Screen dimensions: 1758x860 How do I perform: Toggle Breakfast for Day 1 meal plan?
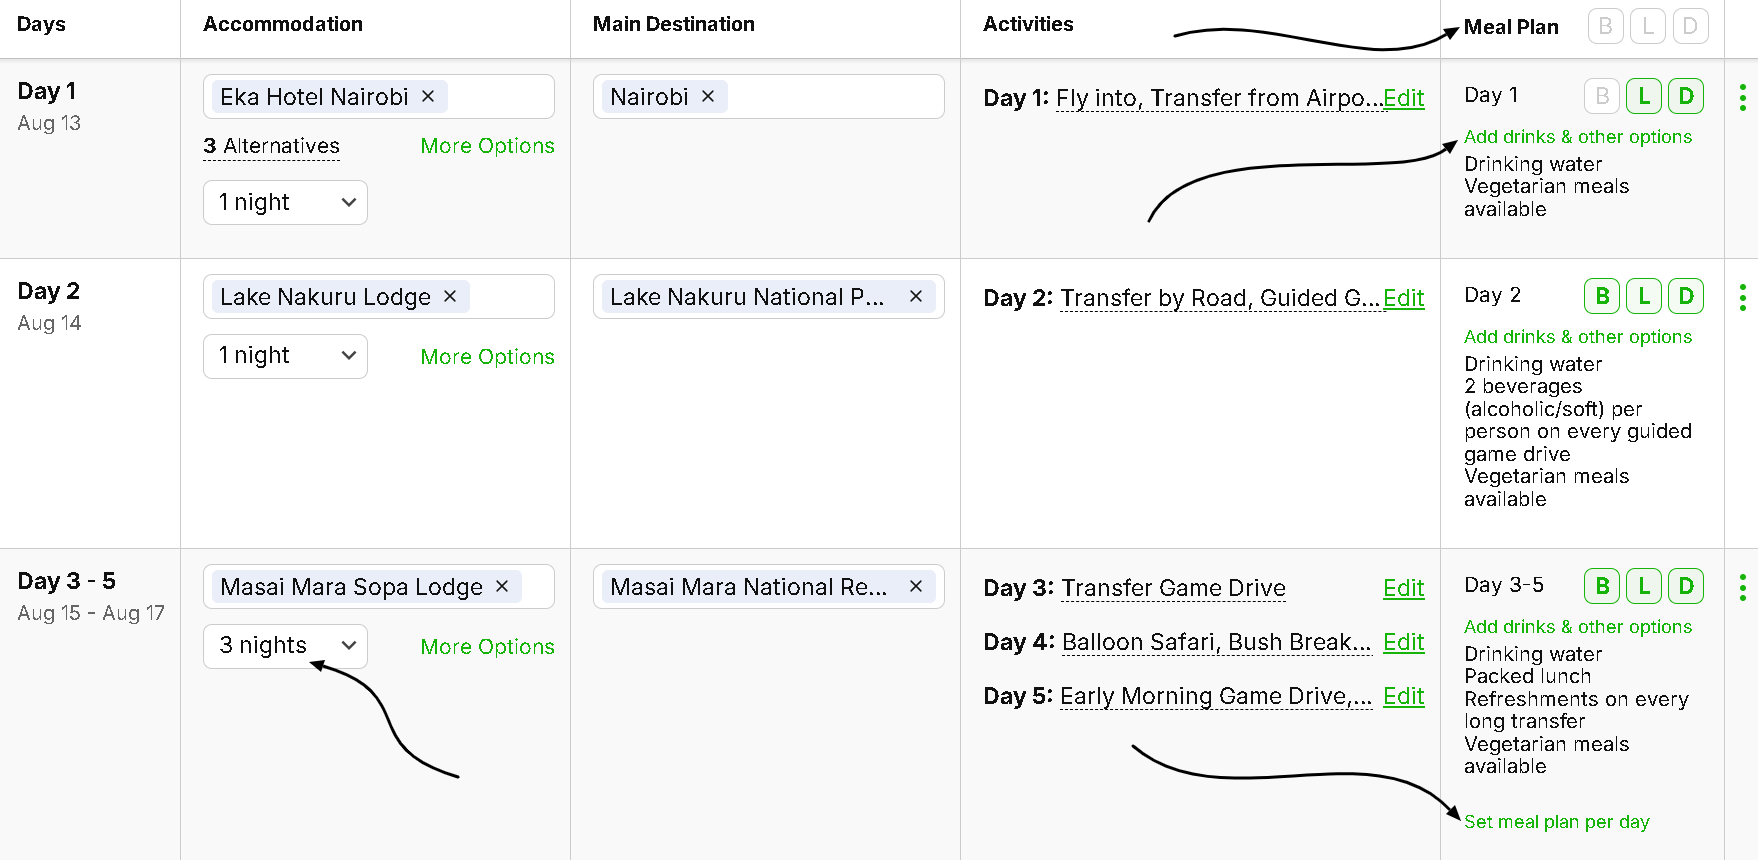click(1602, 96)
